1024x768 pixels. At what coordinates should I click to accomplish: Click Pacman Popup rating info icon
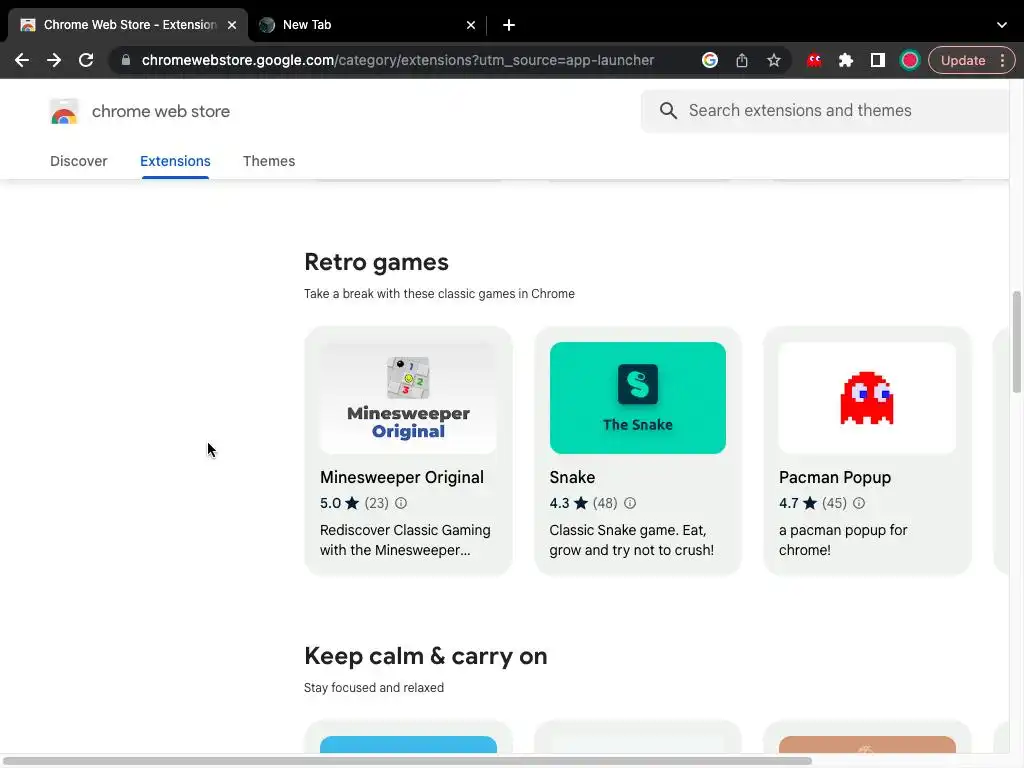(859, 503)
